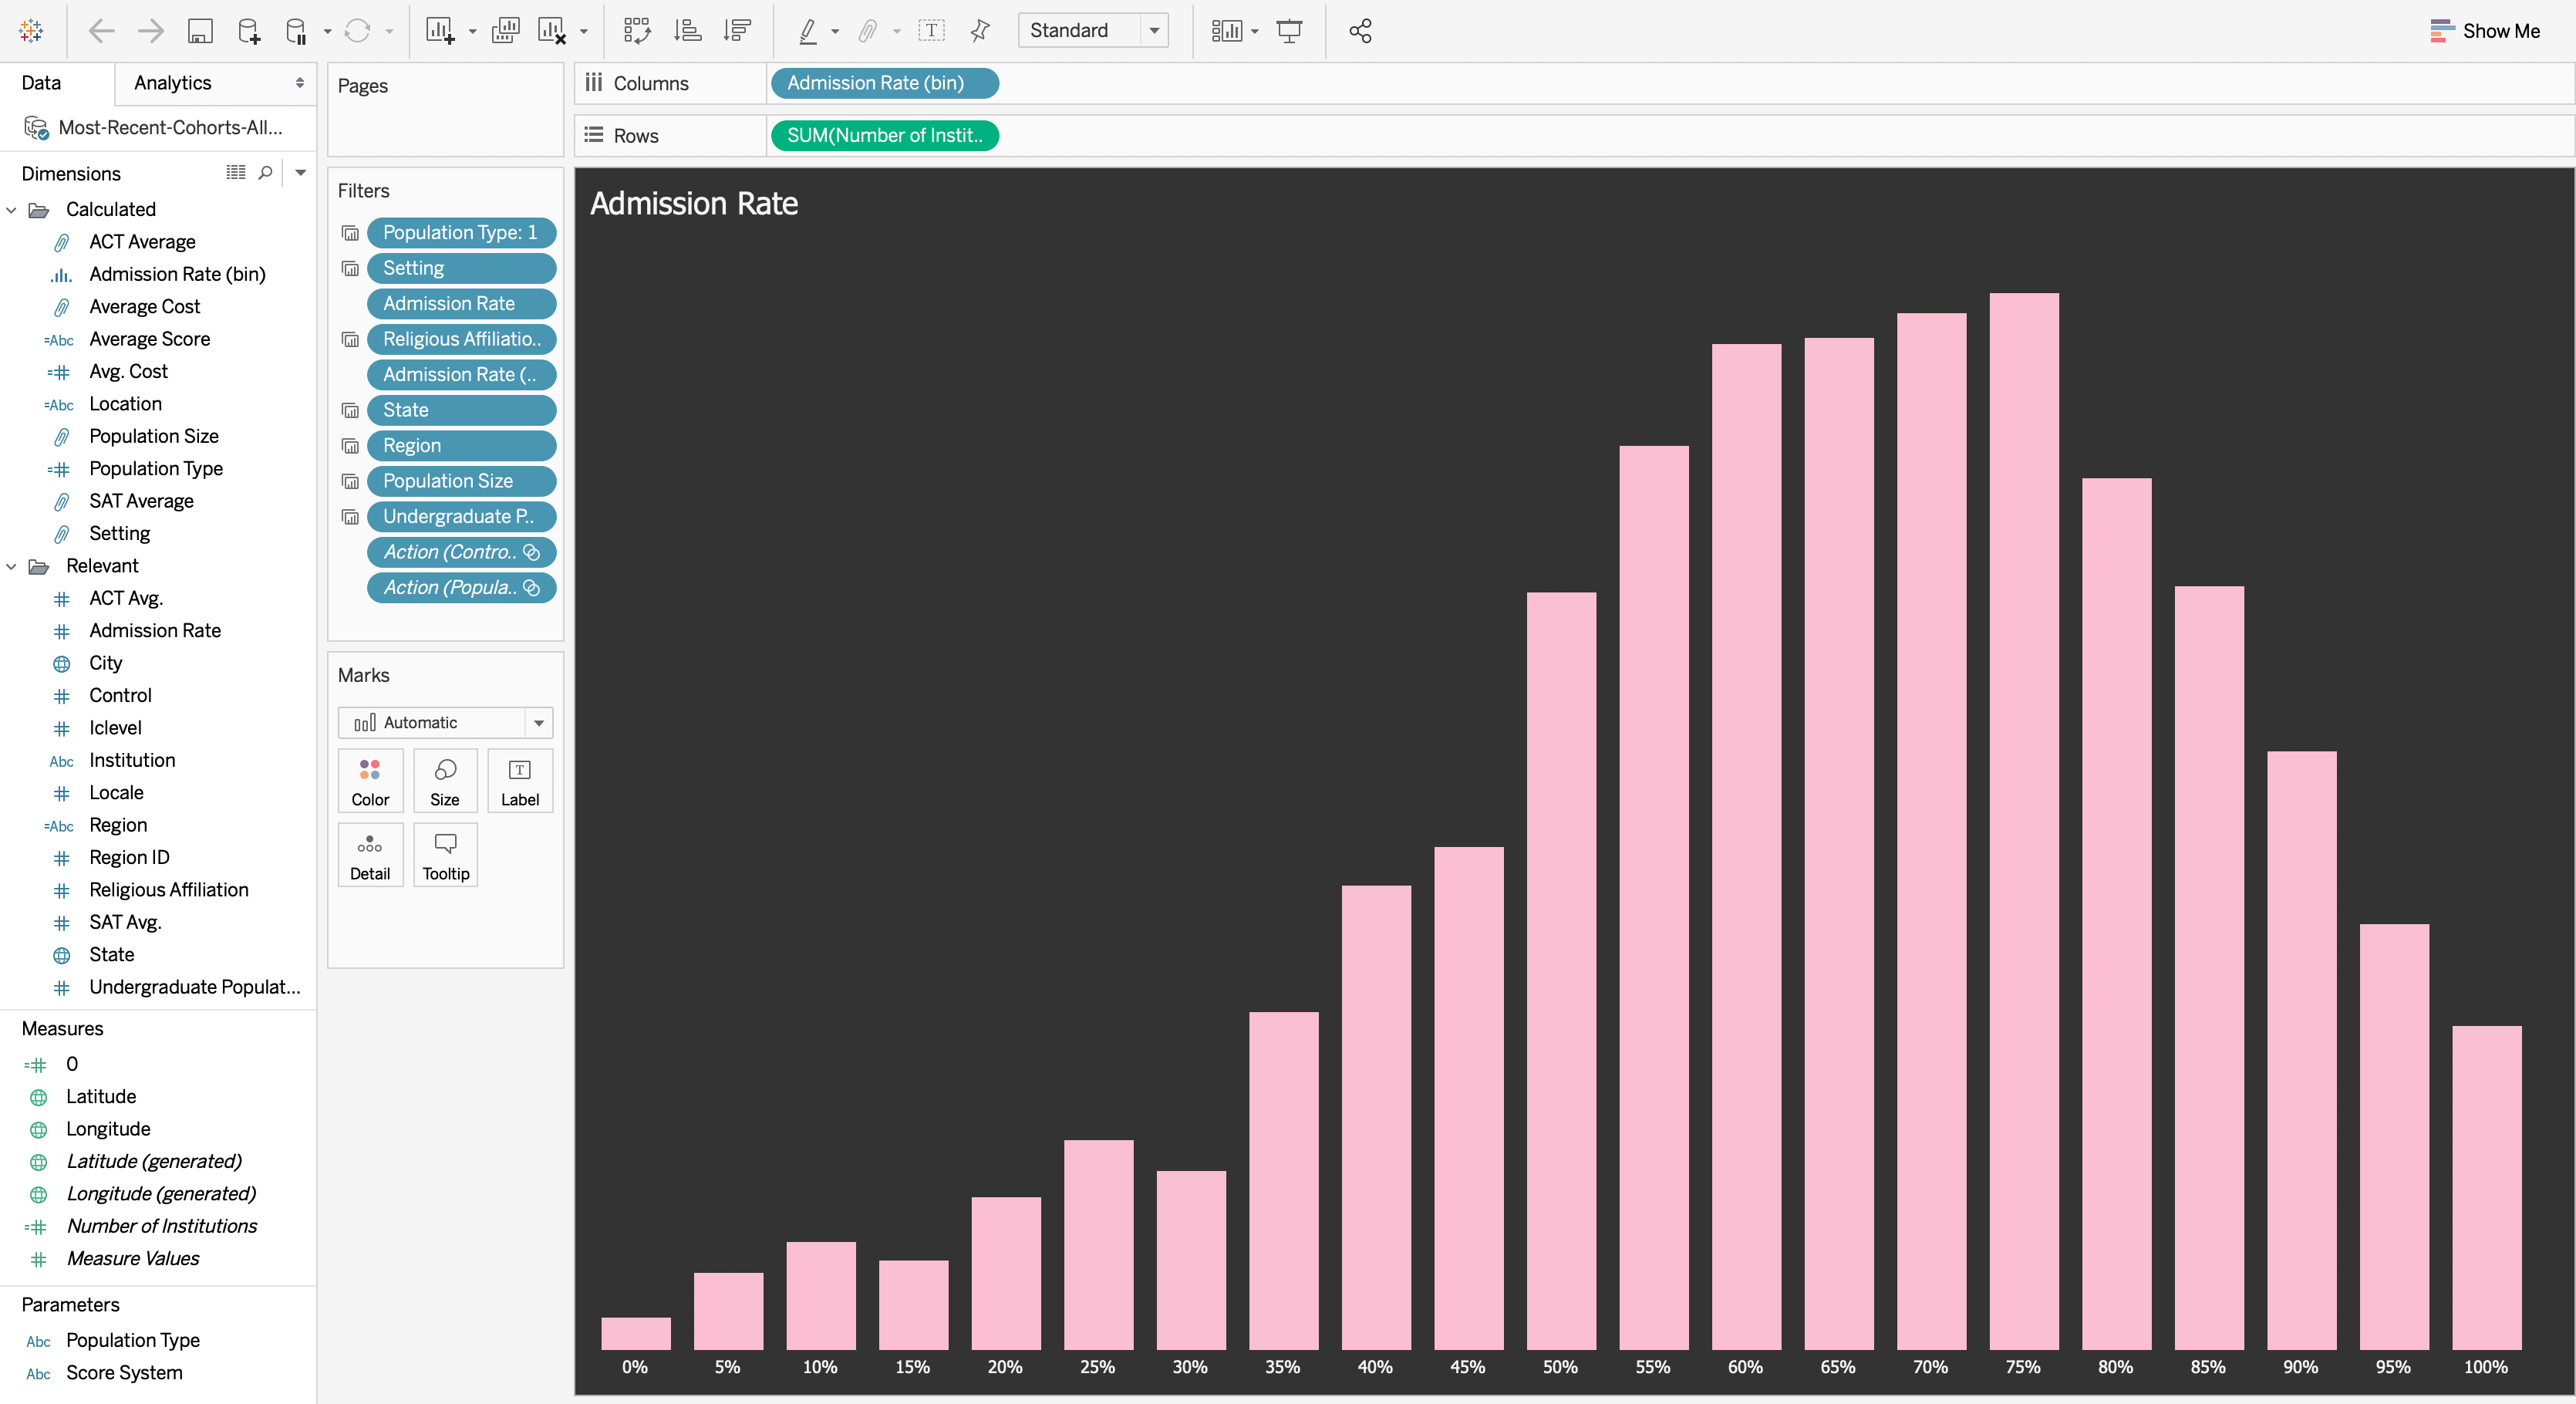Viewport: 2576px width, 1404px height.
Task: Toggle visibility of Undergraduate Population filter
Action: pos(349,515)
